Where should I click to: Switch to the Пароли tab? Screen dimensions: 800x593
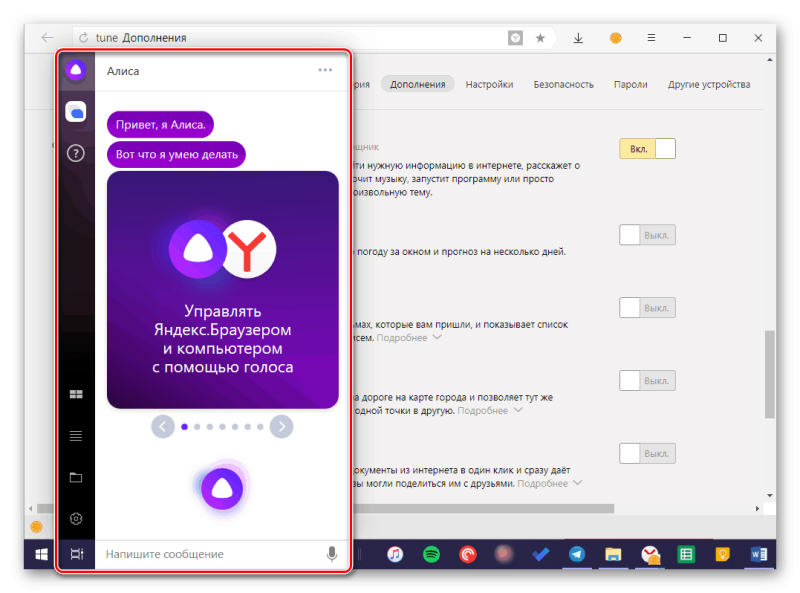(x=631, y=84)
